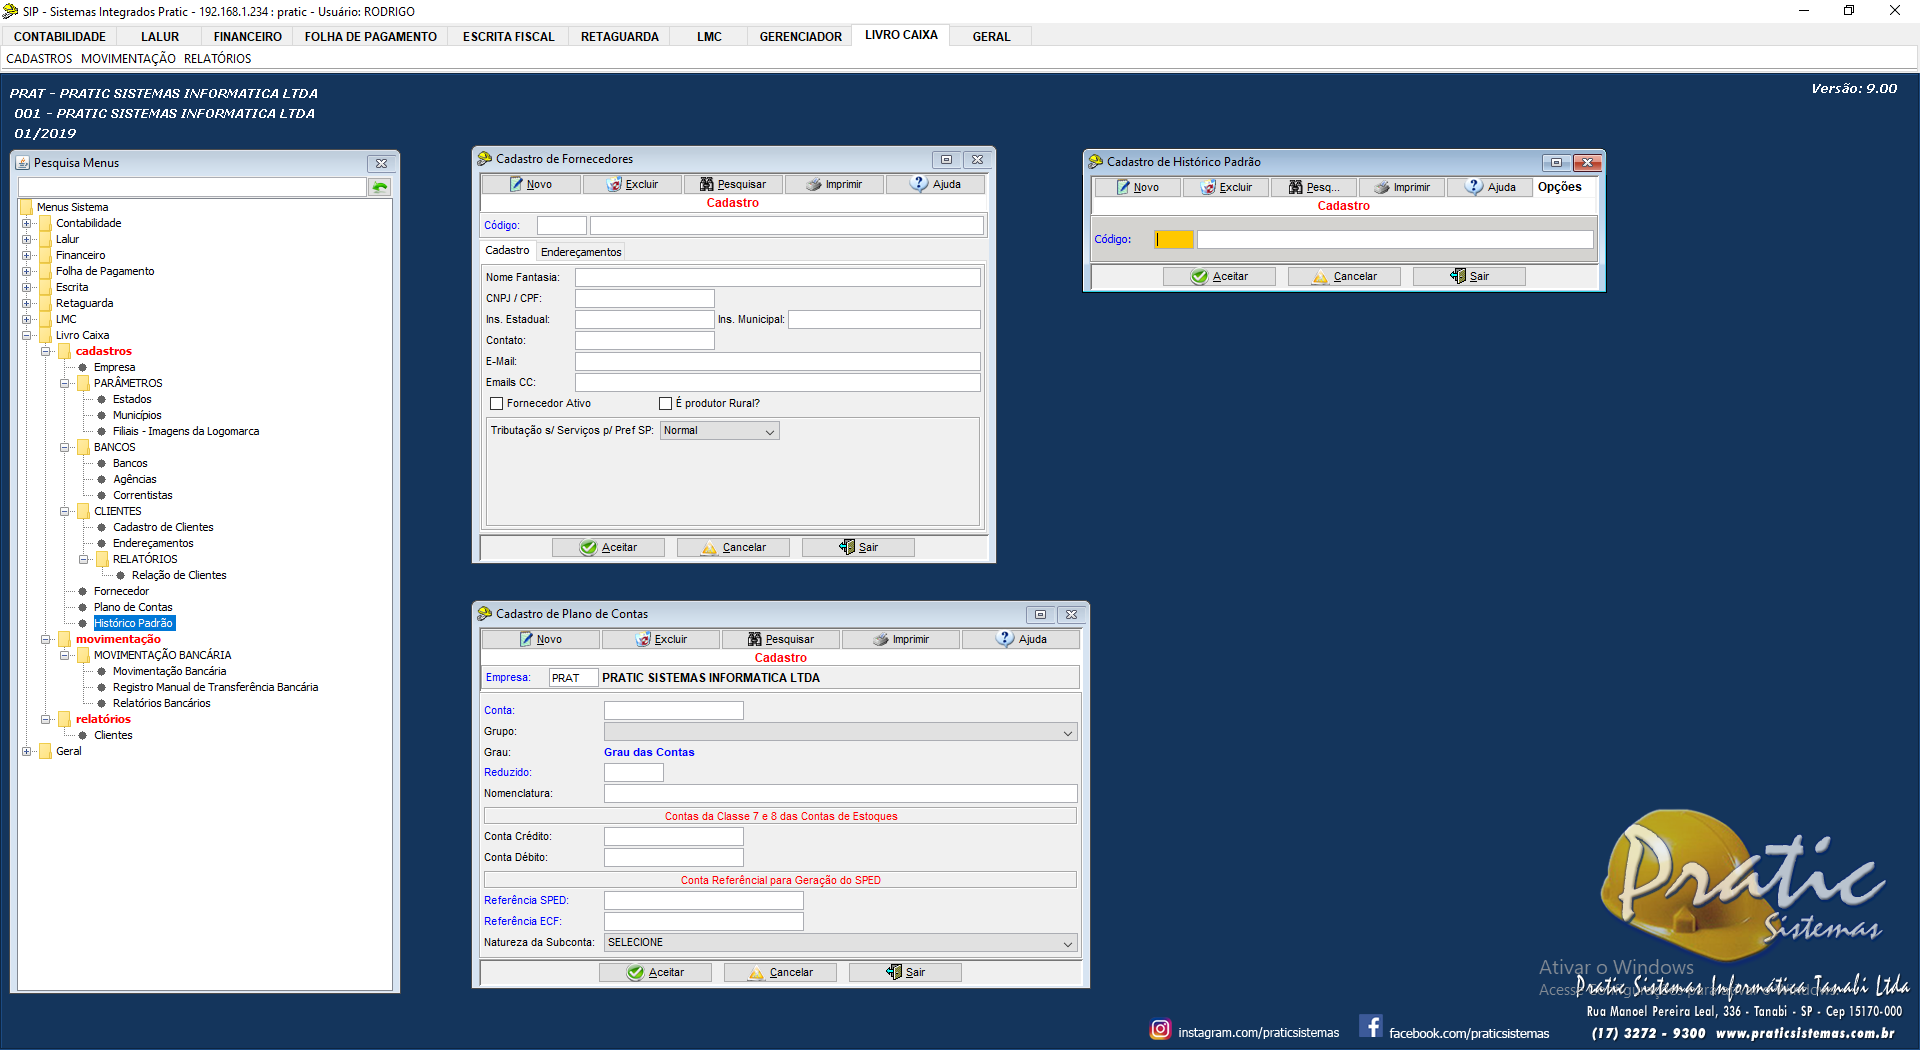Enable the Fornecedor Ativo checkbox
The height and width of the screenshot is (1050, 1920).
point(497,404)
